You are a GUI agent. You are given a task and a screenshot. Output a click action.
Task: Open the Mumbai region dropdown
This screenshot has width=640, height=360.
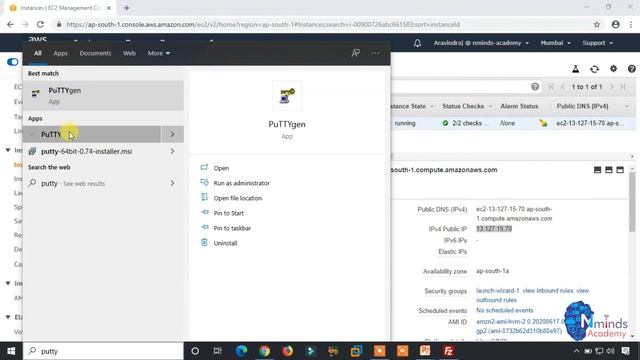tap(556, 43)
